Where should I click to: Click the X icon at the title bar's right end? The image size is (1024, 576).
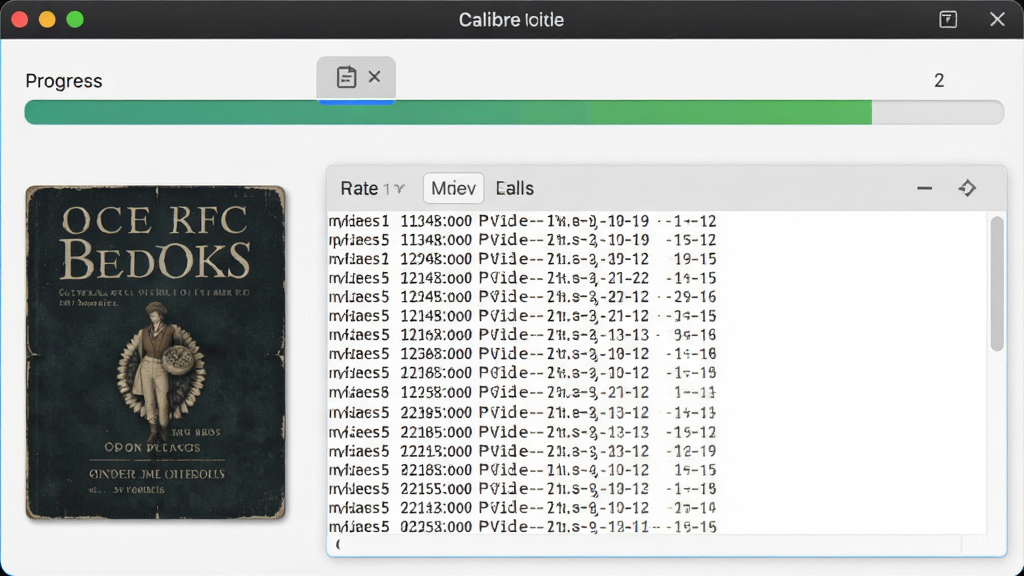point(997,20)
